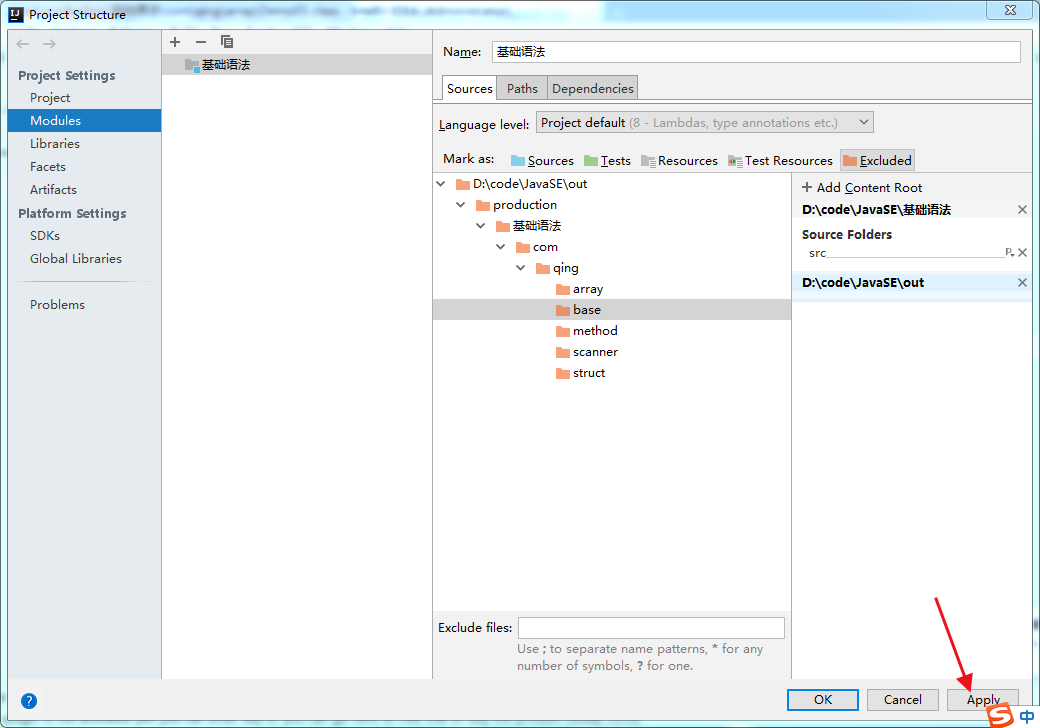Image resolution: width=1040 pixels, height=728 pixels.
Task: Mark folder as Resources
Action: pyautogui.click(x=679, y=160)
